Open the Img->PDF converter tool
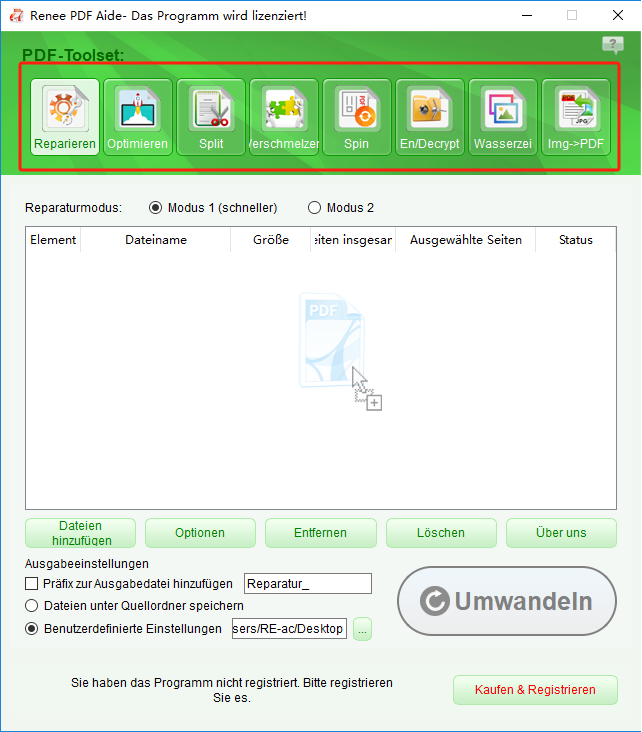Screen dimensions: 642x732 pyautogui.click(x=576, y=117)
